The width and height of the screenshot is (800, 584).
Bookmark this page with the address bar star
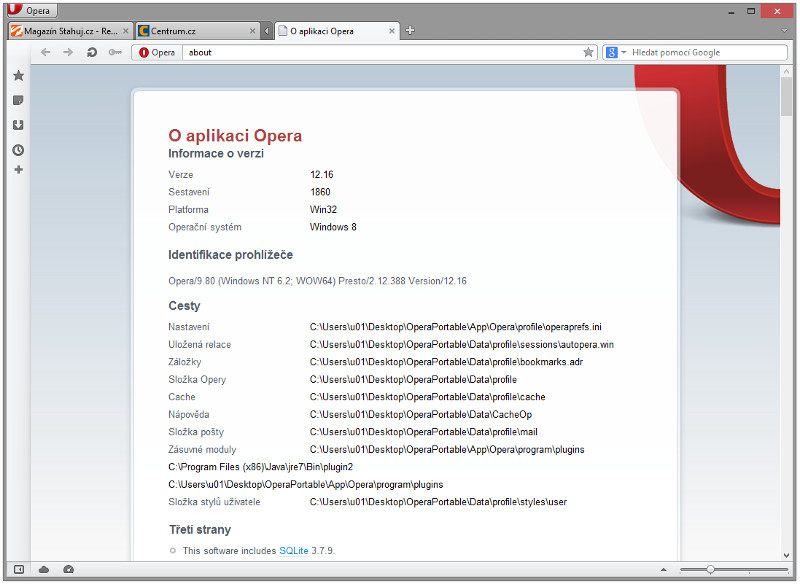click(588, 52)
